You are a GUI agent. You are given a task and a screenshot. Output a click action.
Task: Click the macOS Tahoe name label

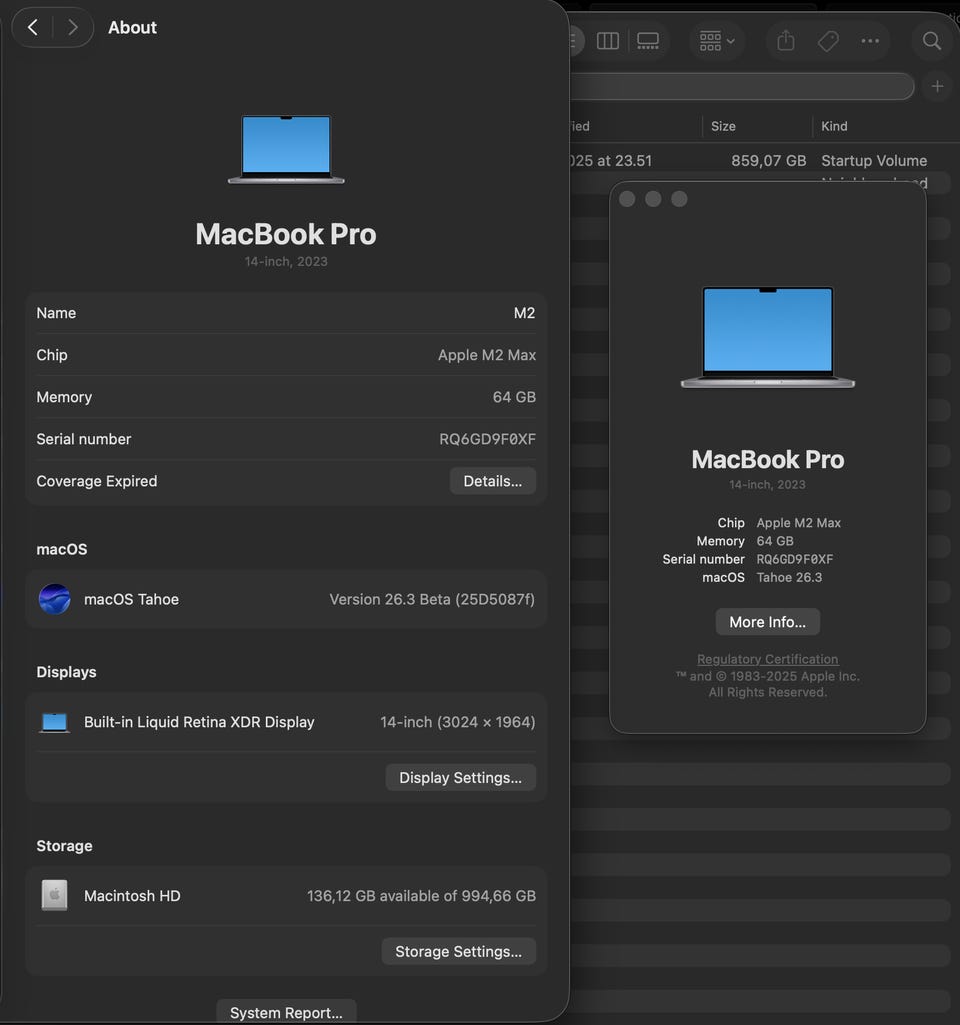coord(131,599)
